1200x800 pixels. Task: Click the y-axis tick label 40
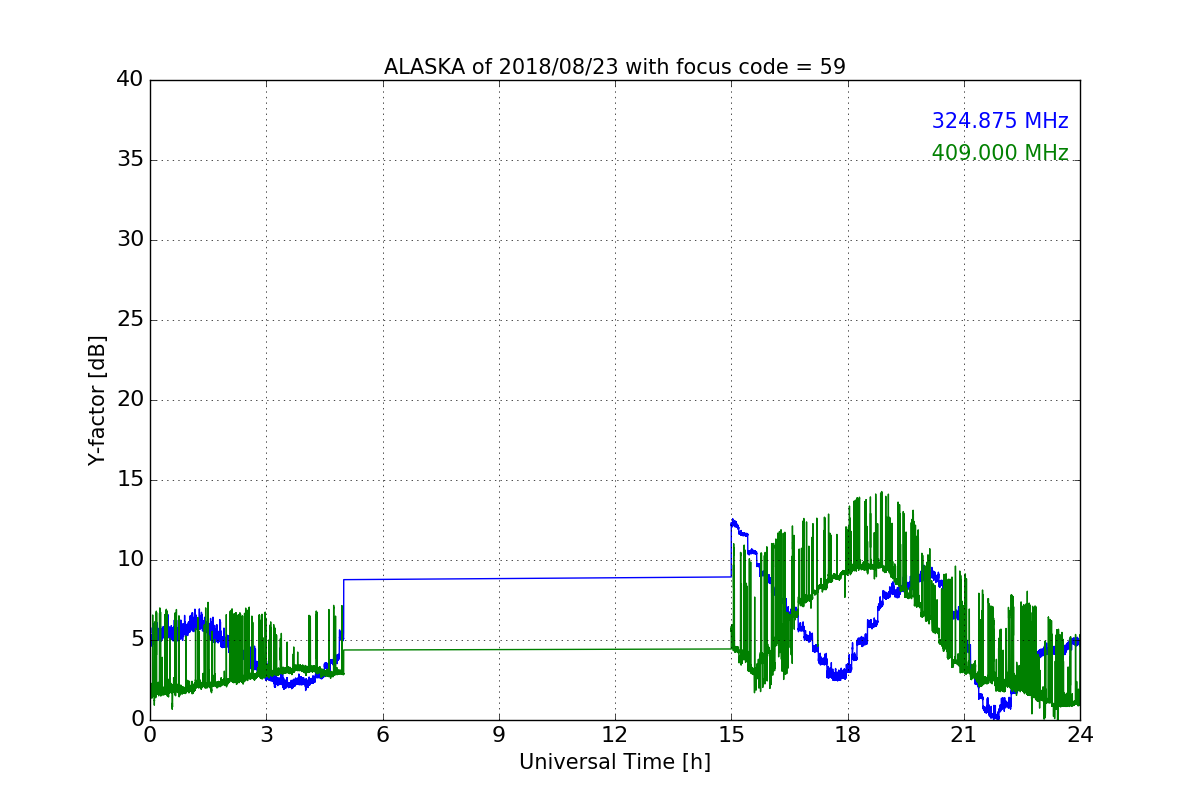click(x=130, y=80)
